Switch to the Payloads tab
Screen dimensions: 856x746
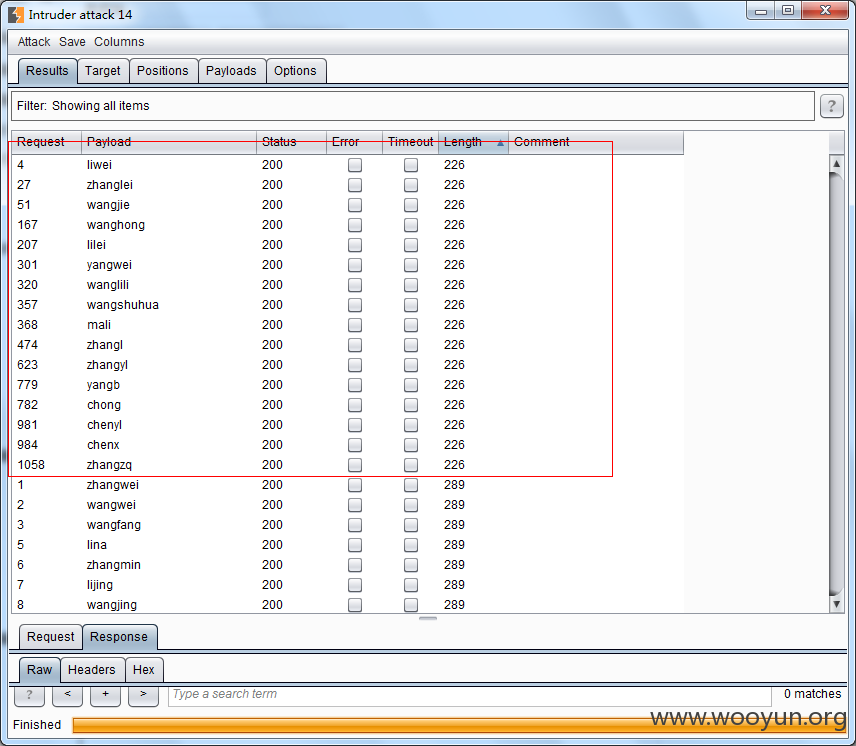(231, 71)
